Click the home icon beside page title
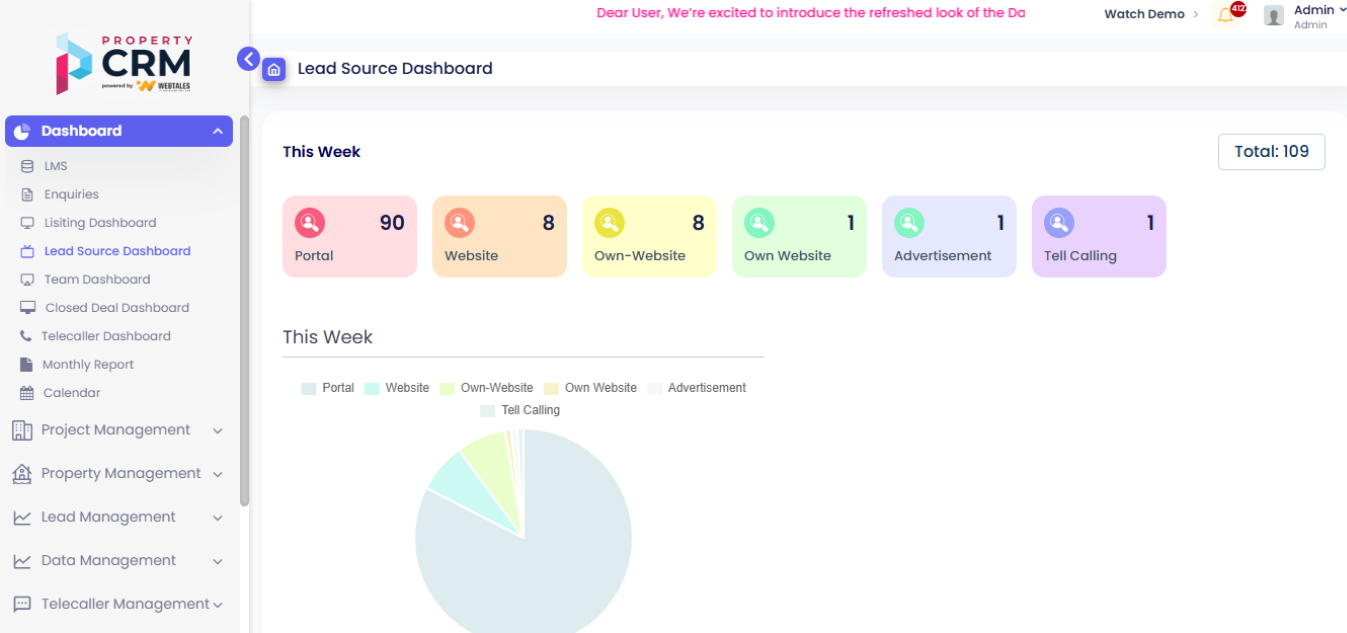 tap(274, 69)
